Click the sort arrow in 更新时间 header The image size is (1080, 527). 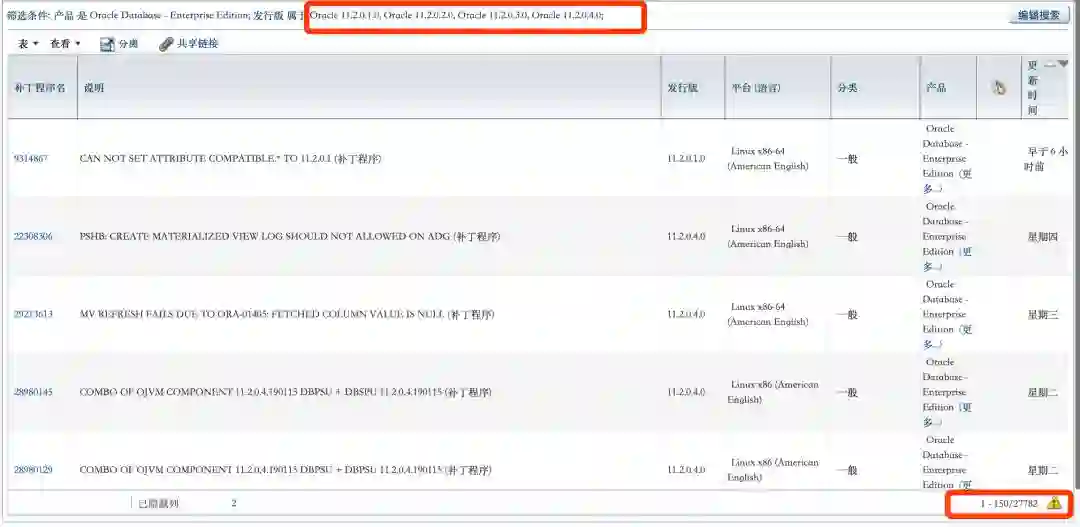[1063, 64]
